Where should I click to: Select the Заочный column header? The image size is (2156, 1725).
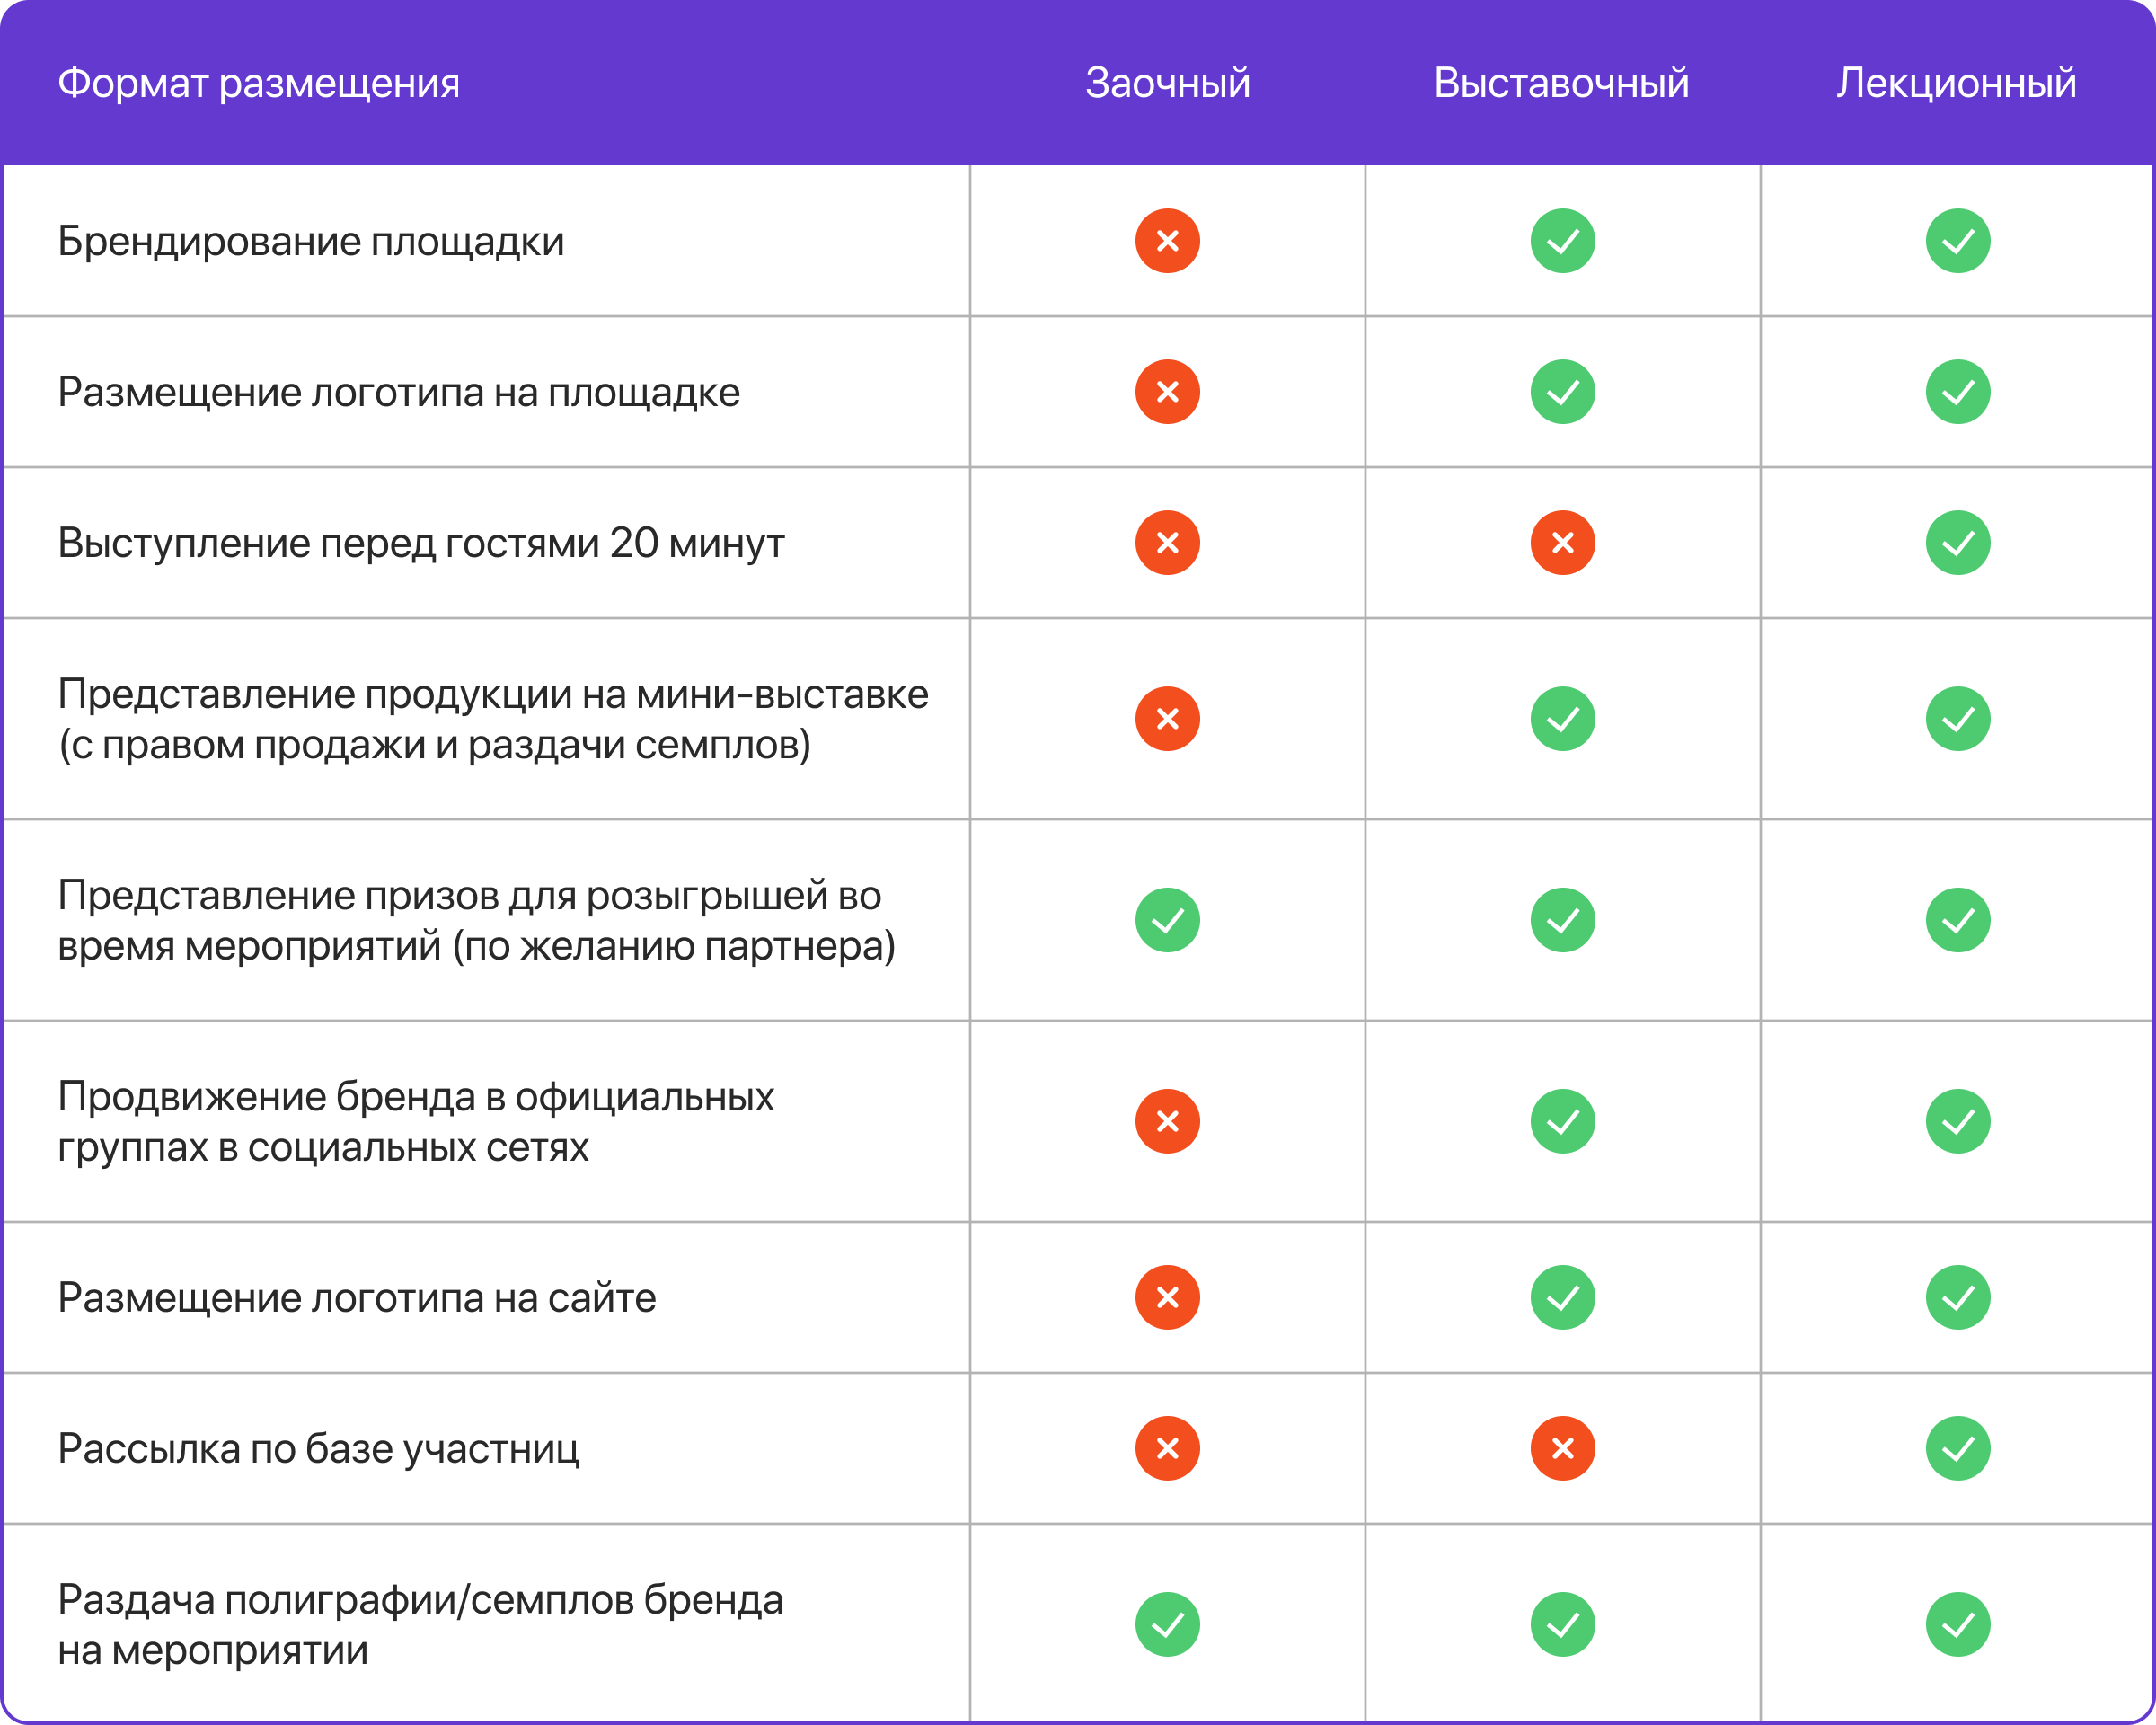click(x=1167, y=83)
